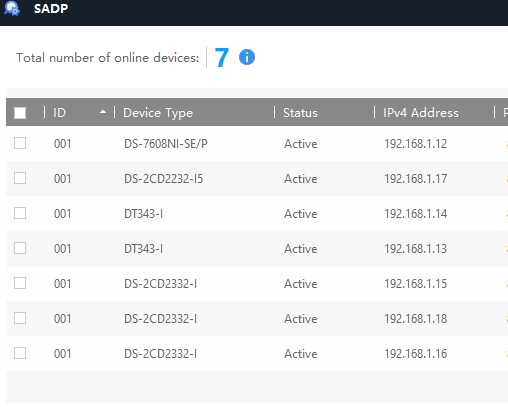Select the DS-2CD2232-I5 device type cell

click(x=163, y=179)
